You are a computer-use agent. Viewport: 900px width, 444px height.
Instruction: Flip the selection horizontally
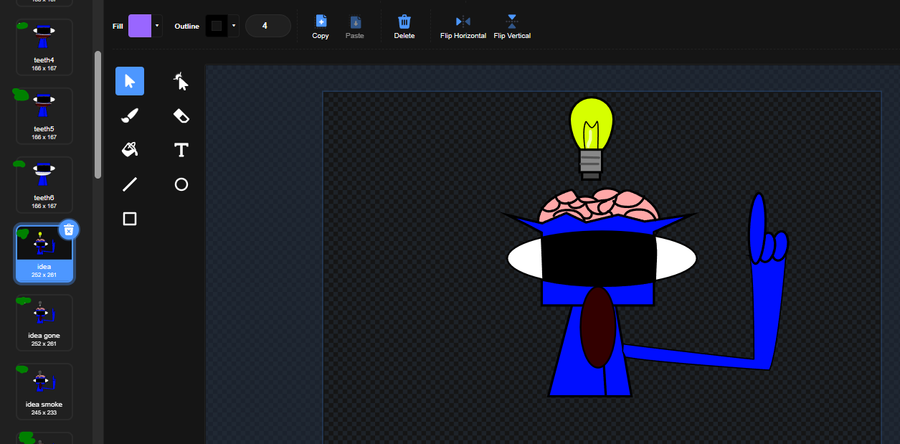point(463,27)
